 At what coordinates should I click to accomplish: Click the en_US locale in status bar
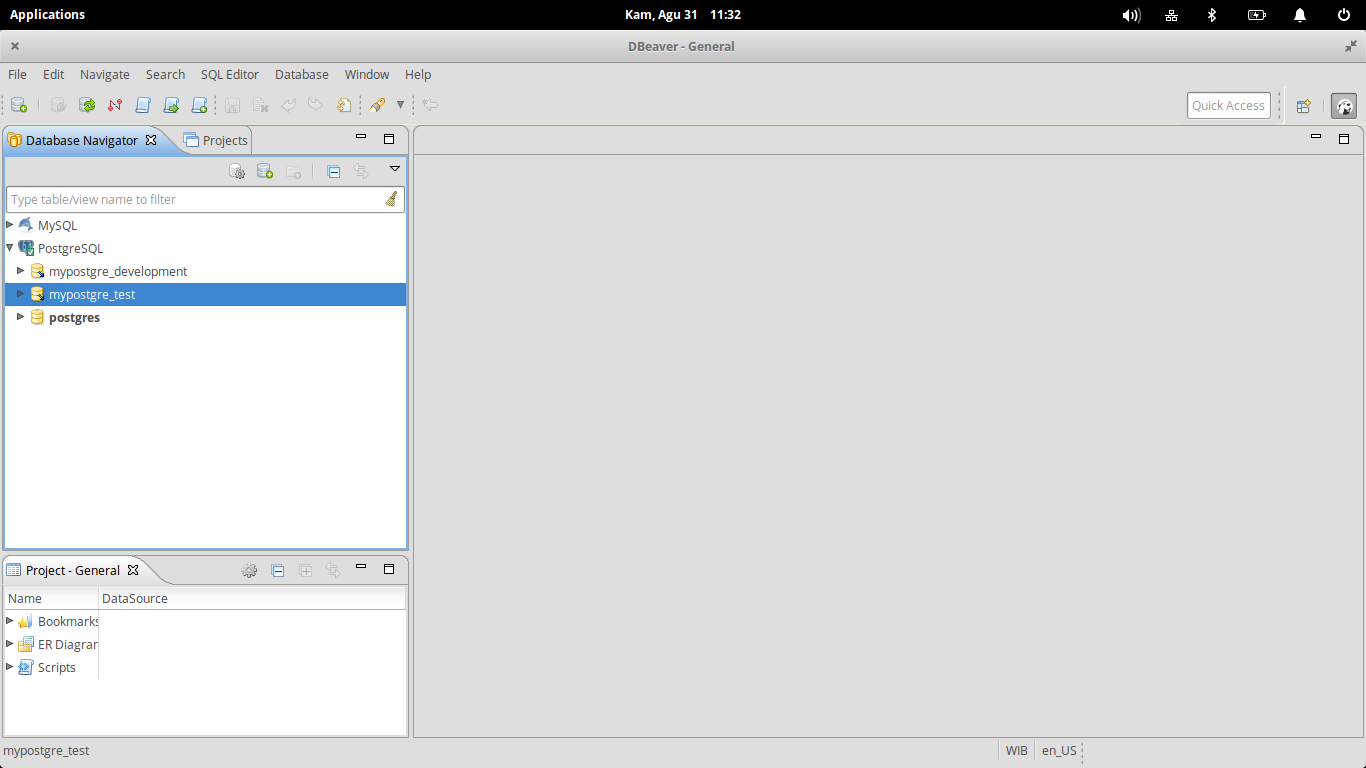pyautogui.click(x=1059, y=750)
